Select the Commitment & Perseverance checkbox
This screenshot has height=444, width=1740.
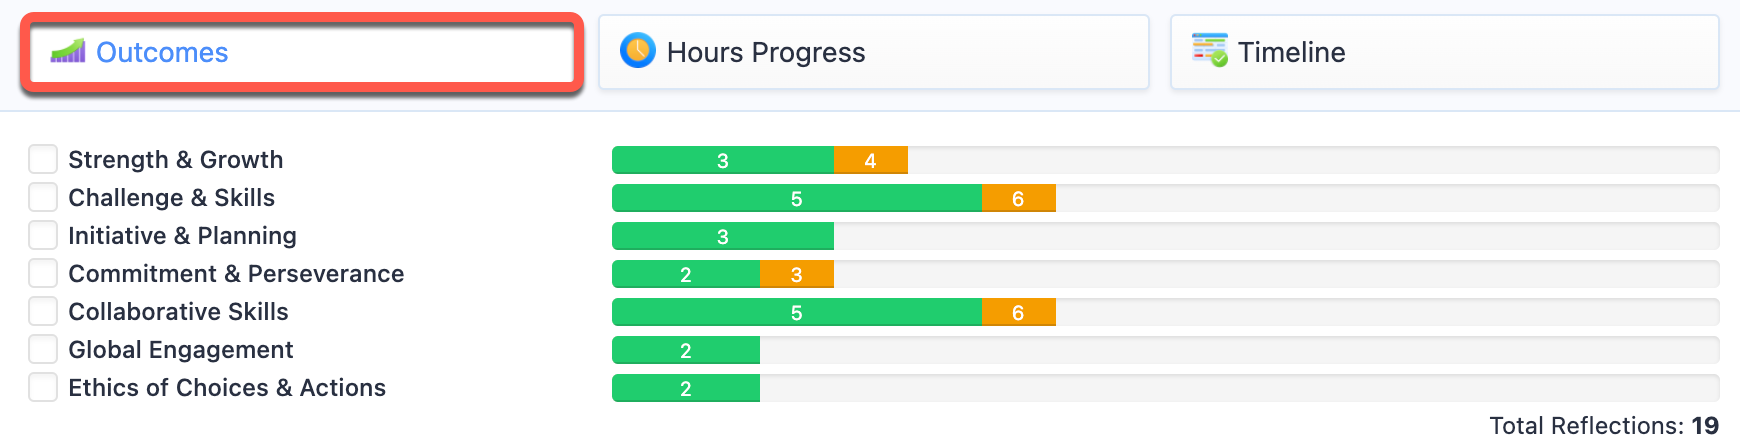pyautogui.click(x=43, y=273)
